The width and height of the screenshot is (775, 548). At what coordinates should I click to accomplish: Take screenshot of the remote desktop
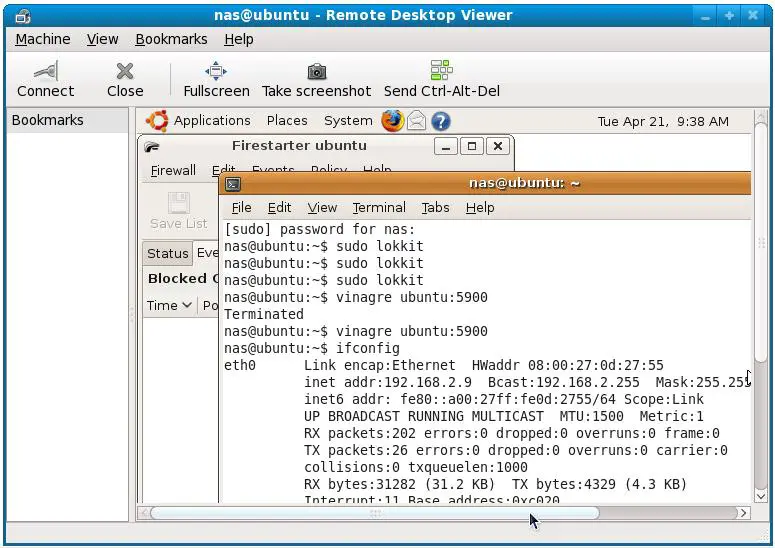pos(316,79)
